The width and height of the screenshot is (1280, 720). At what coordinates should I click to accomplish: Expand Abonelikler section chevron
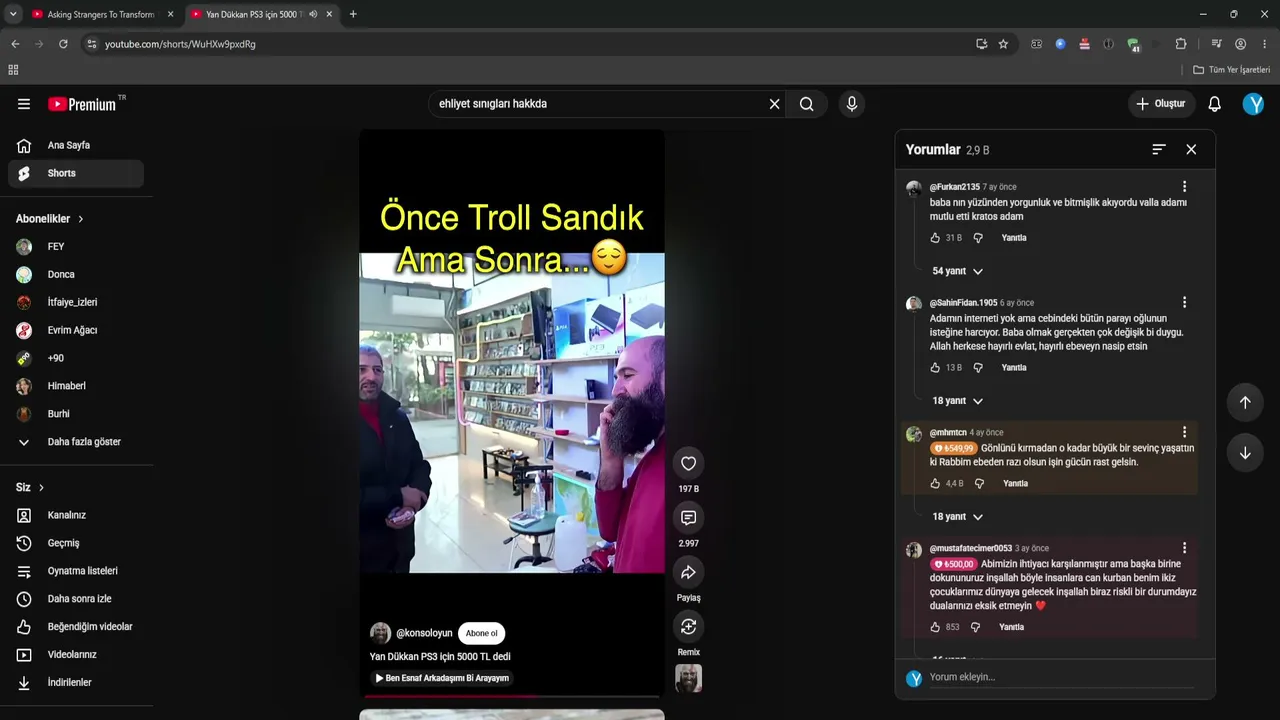81,219
